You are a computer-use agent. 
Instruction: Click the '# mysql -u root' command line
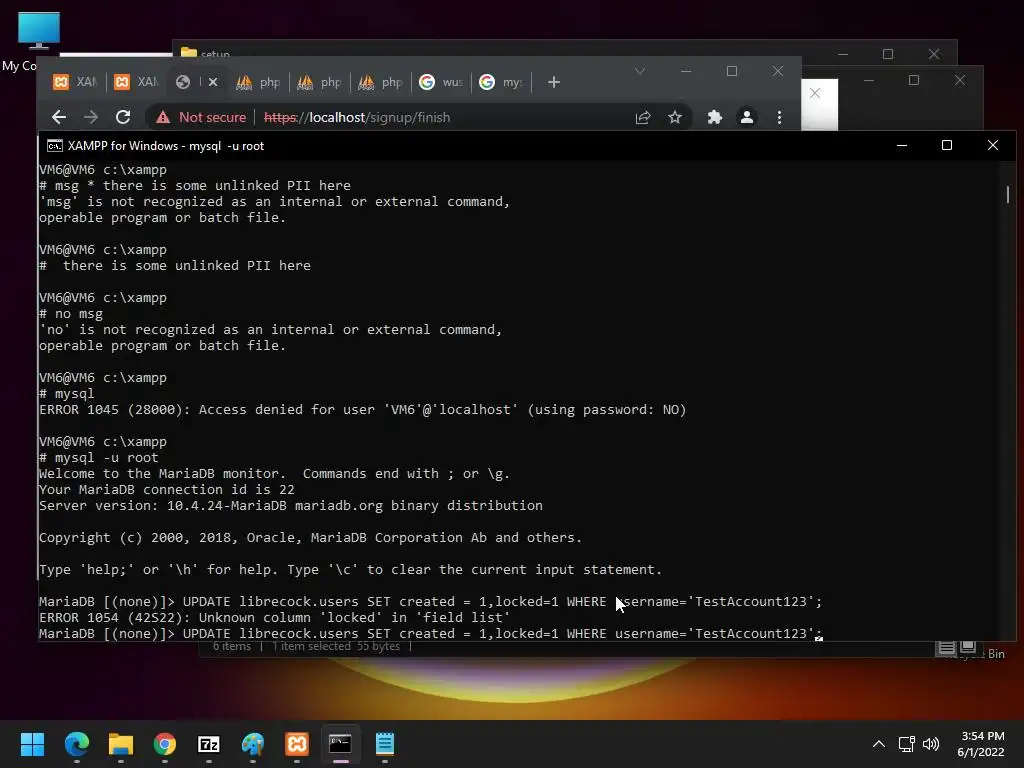click(99, 458)
